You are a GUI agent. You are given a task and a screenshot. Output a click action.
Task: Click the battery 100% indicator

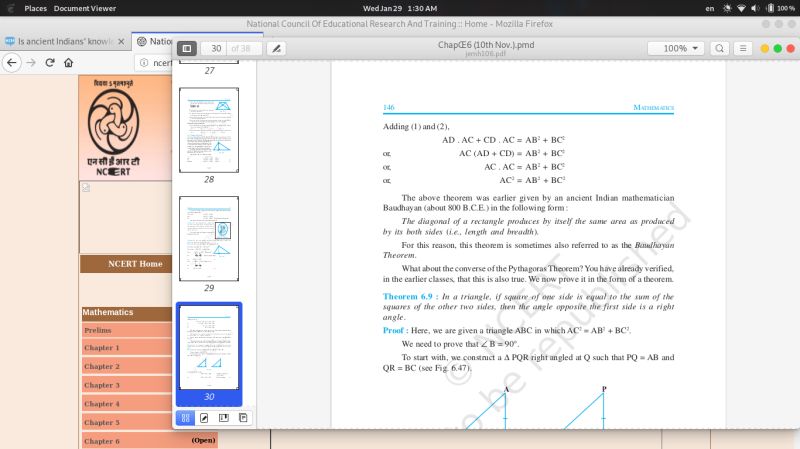point(781,8)
